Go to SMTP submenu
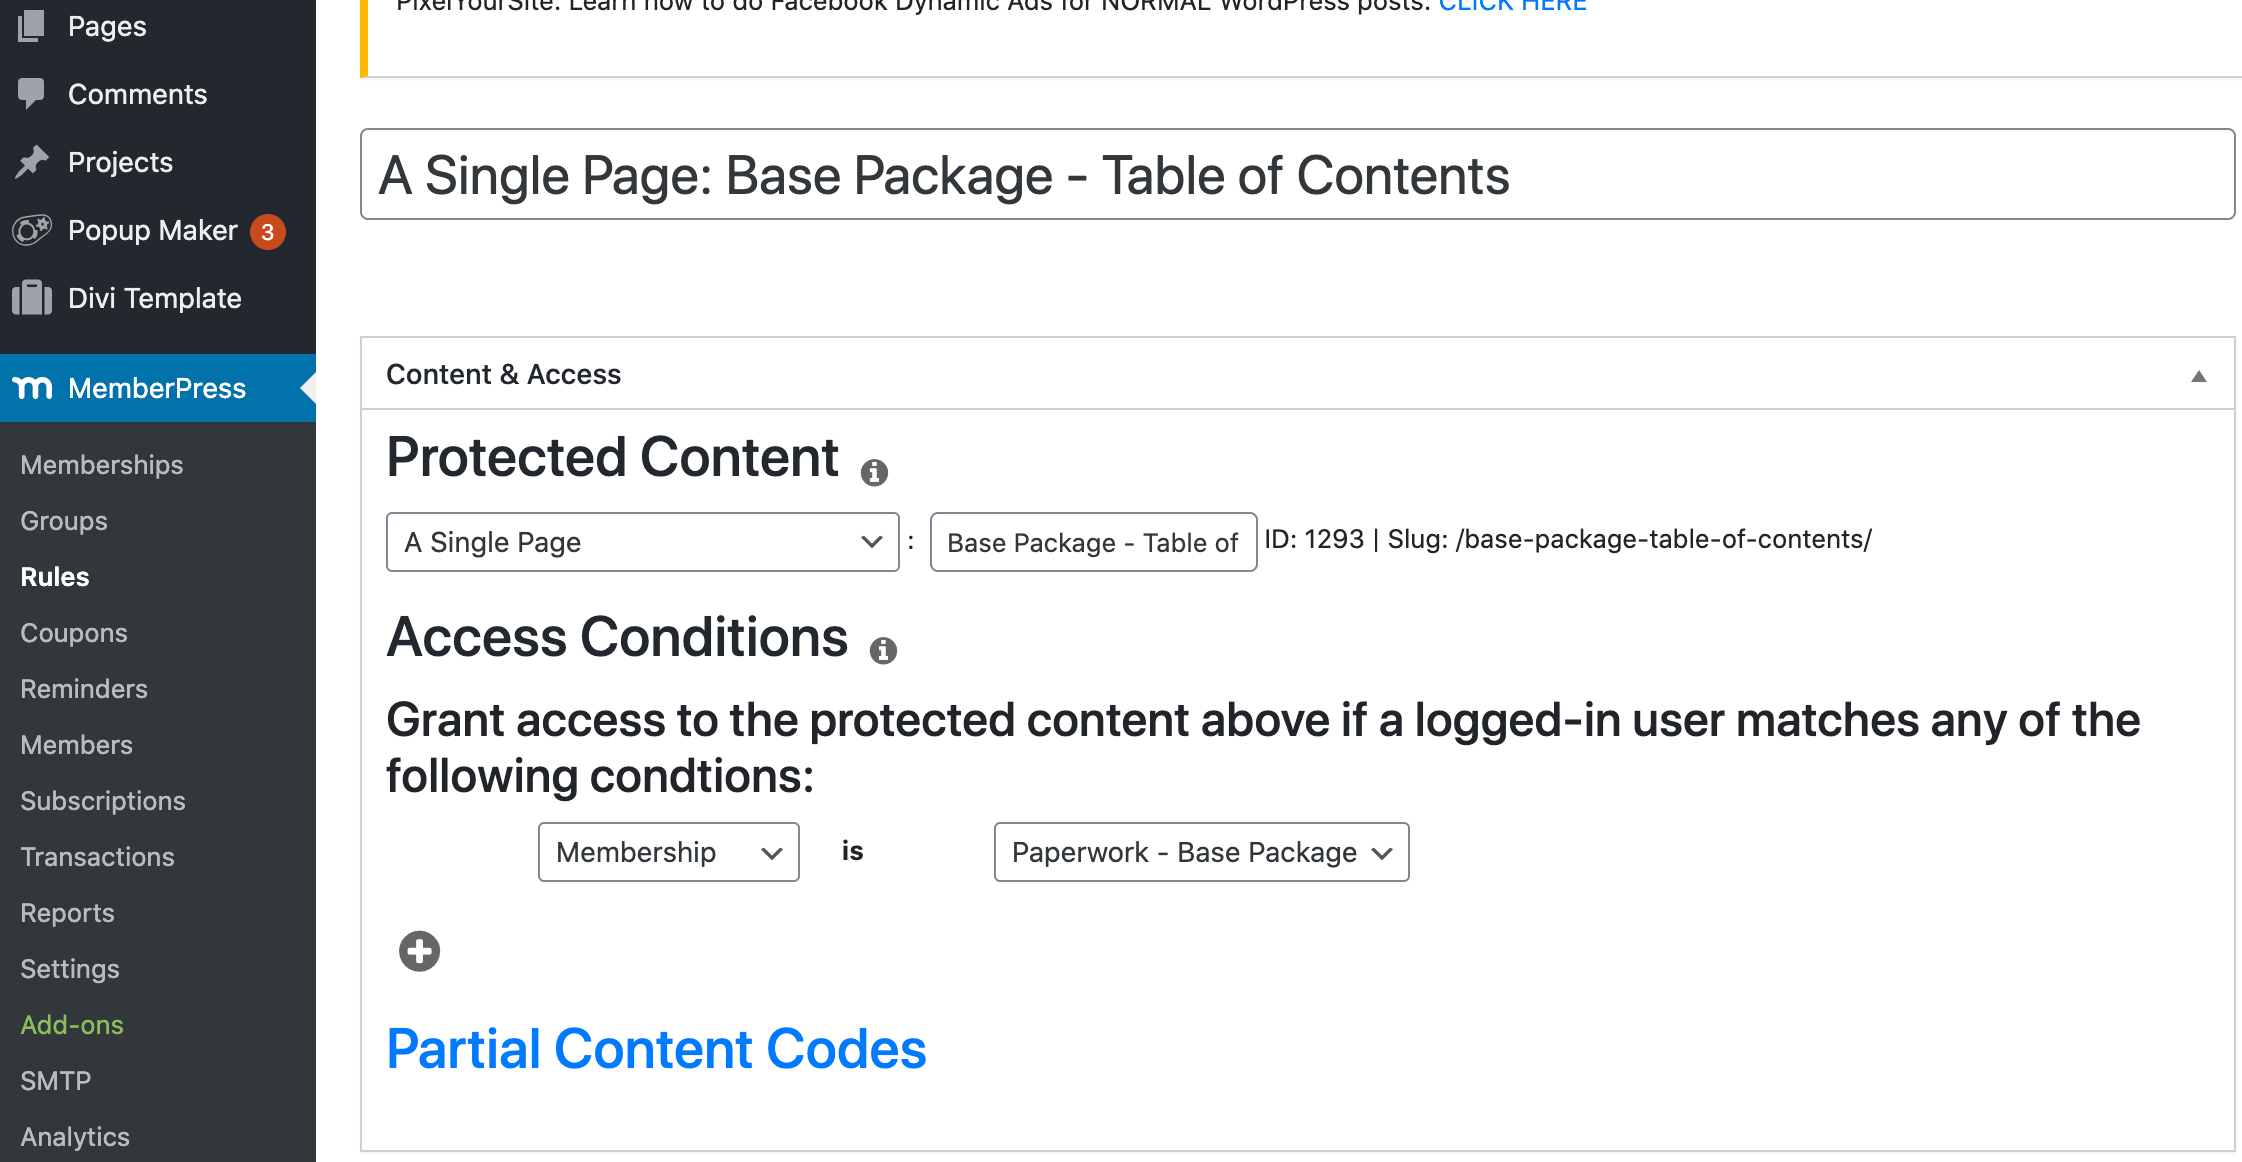Screen dimensions: 2242x1162 pos(56,1081)
